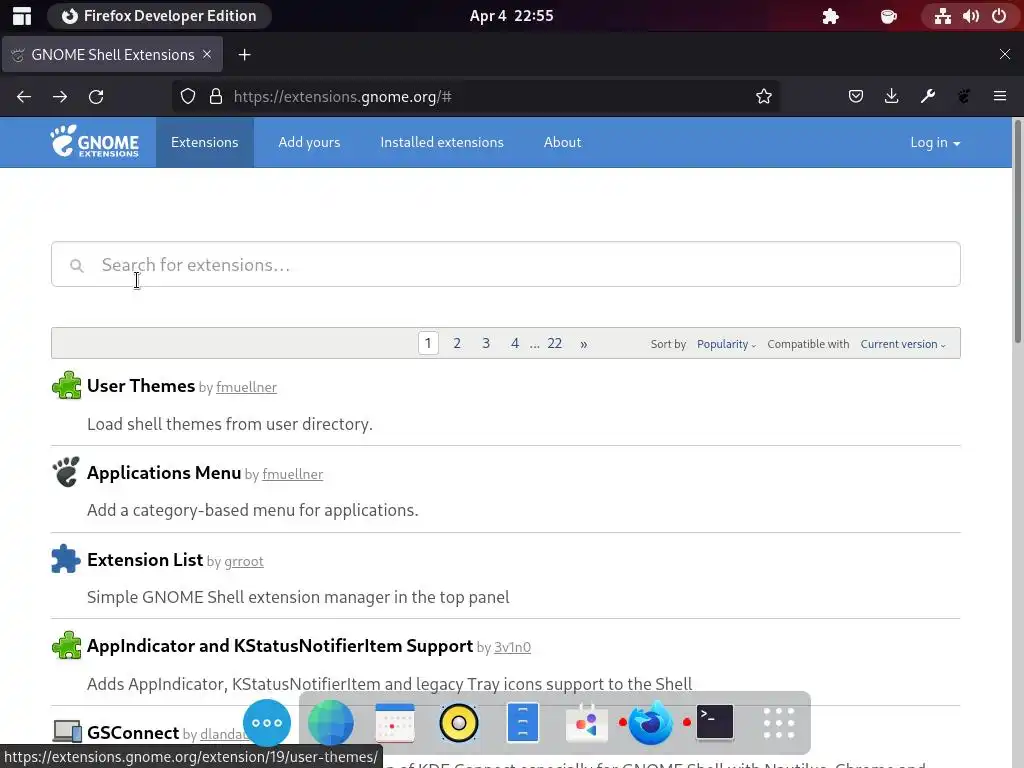Click the User Themes puzzle icon
The image size is (1024, 768).
pyautogui.click(x=66, y=385)
